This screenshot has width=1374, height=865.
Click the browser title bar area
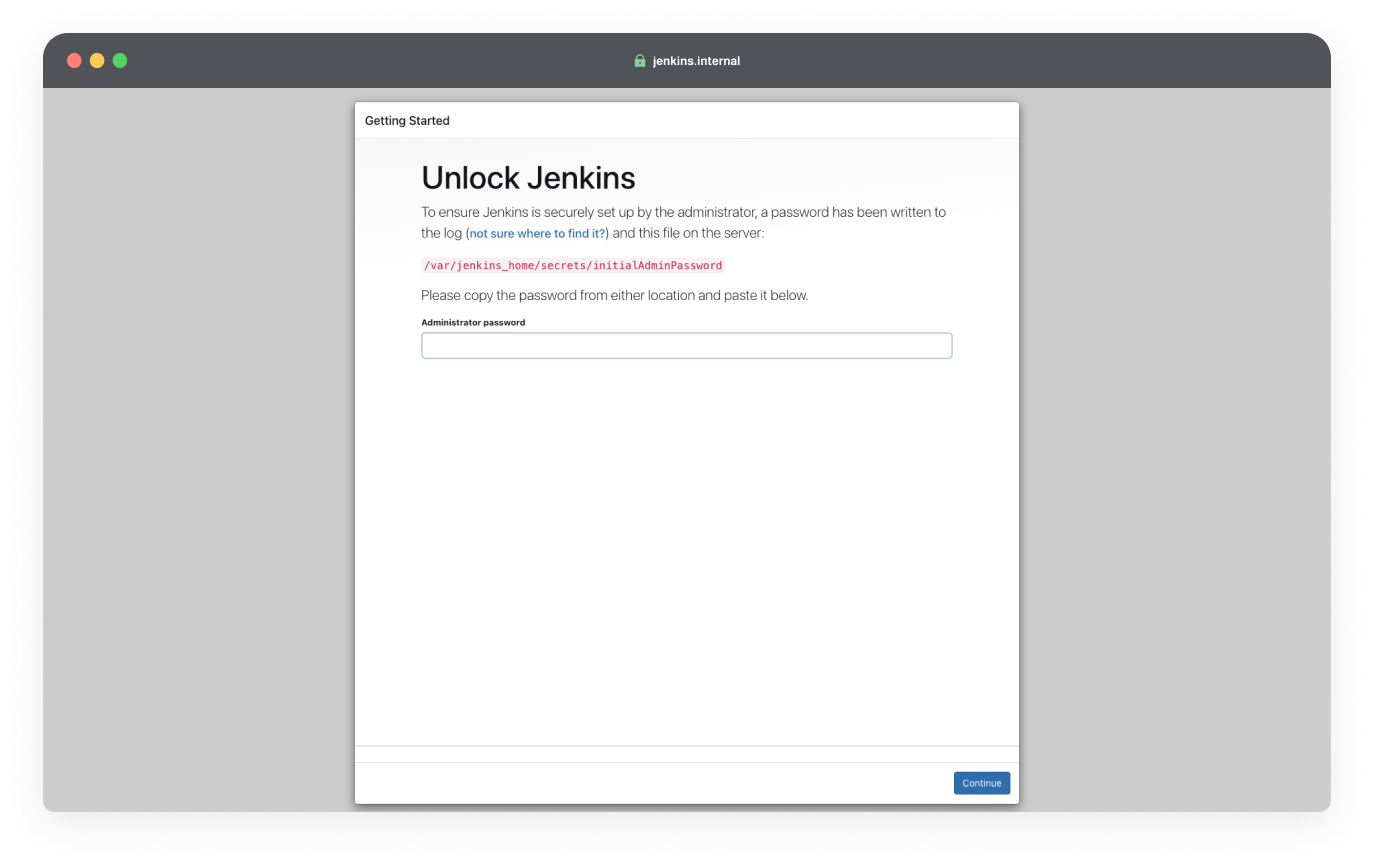[x=686, y=60]
